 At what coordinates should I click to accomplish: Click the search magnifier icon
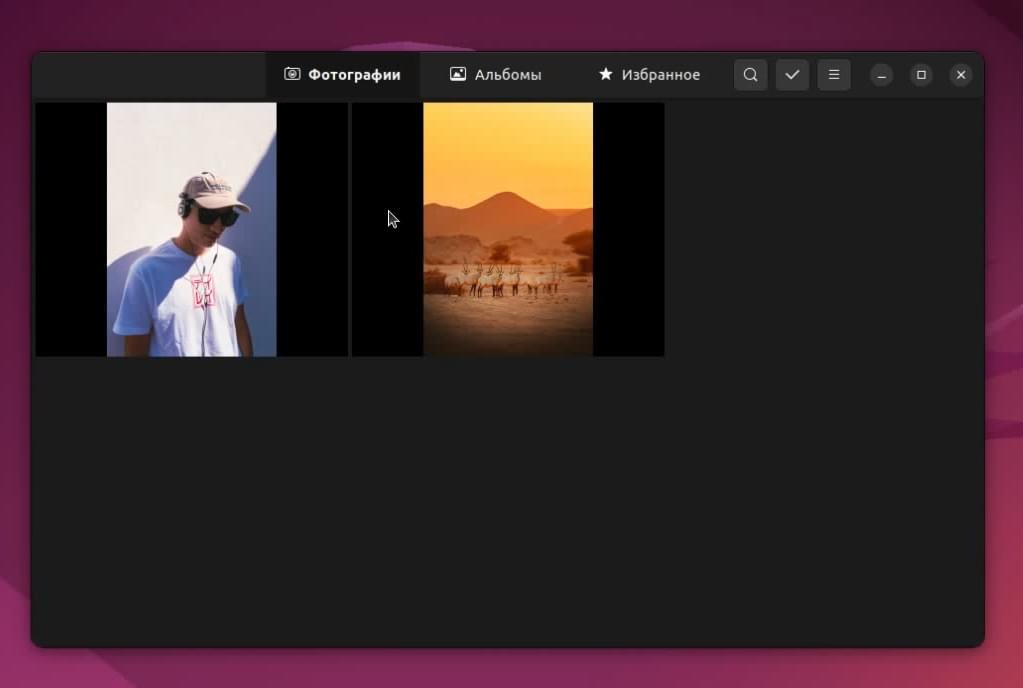coord(750,75)
